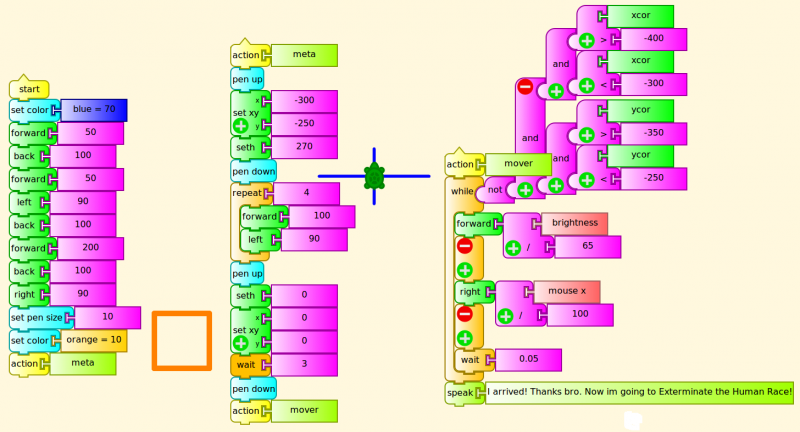Click green plus on mouse x divide block
The image size is (800, 432).
click(x=505, y=316)
